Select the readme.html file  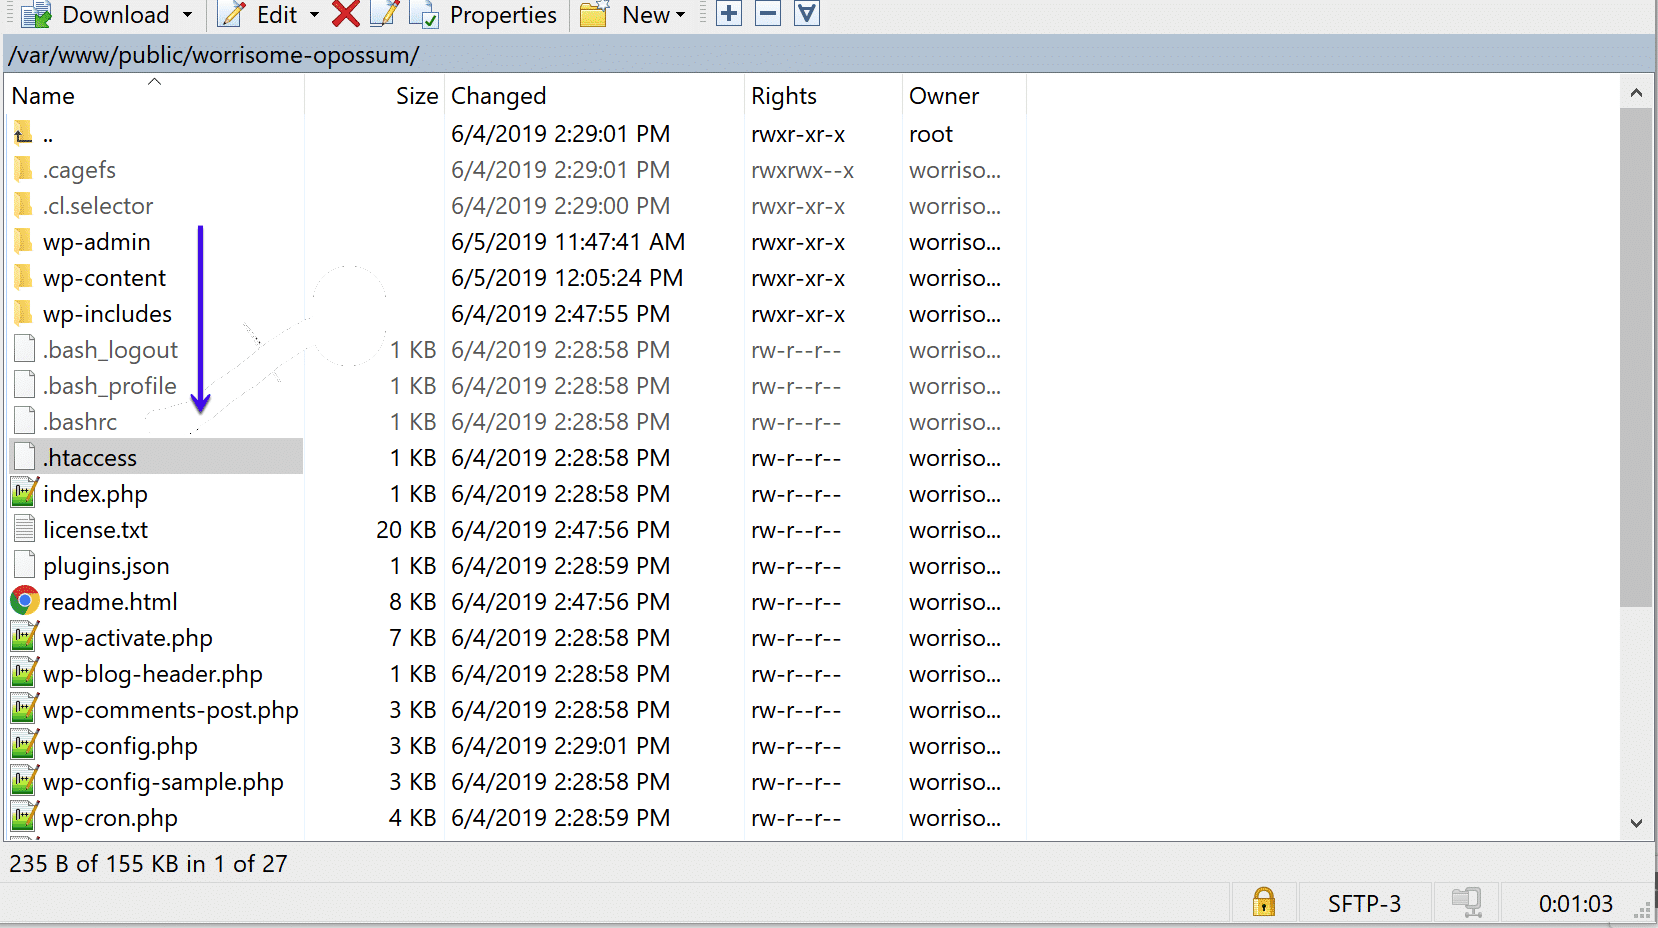pyautogui.click(x=111, y=601)
